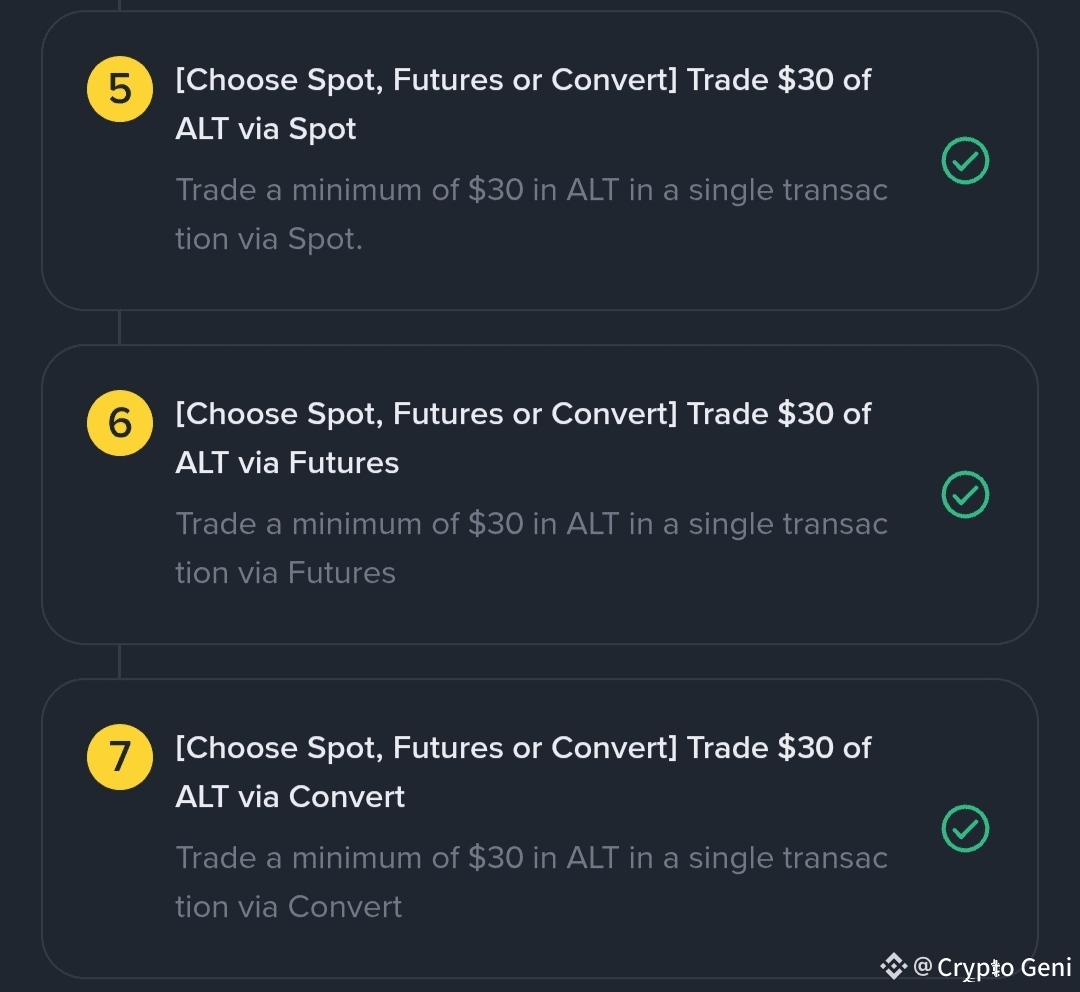Click the gray description under the Spot task
The height and width of the screenshot is (992, 1080).
[x=531, y=214]
